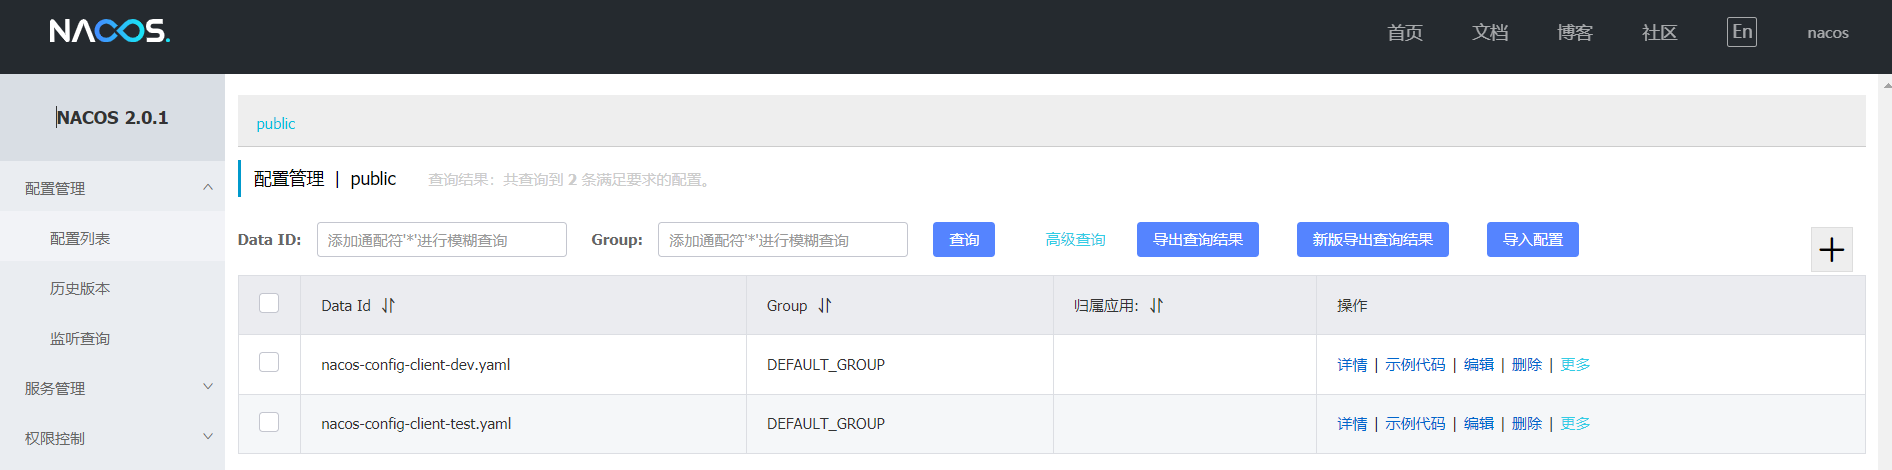Click the 导入配置 button

pyautogui.click(x=1533, y=240)
